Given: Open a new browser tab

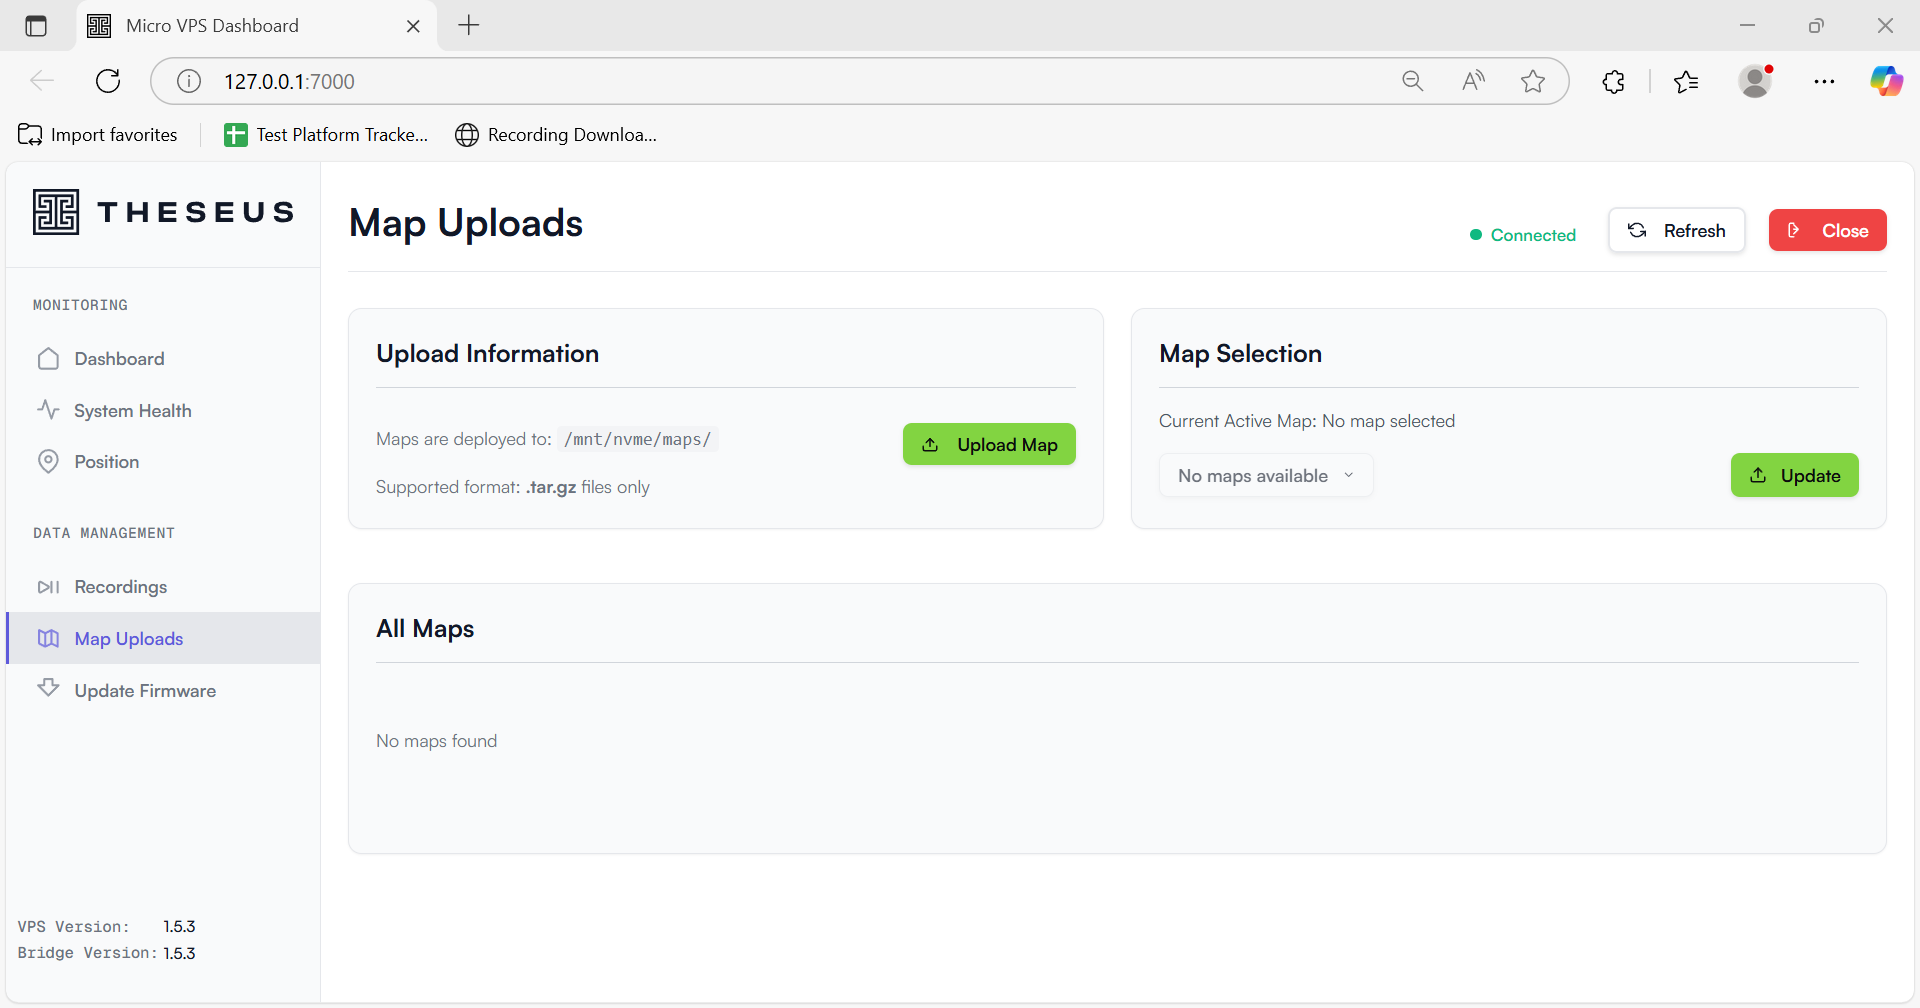Looking at the screenshot, I should [x=469, y=26].
